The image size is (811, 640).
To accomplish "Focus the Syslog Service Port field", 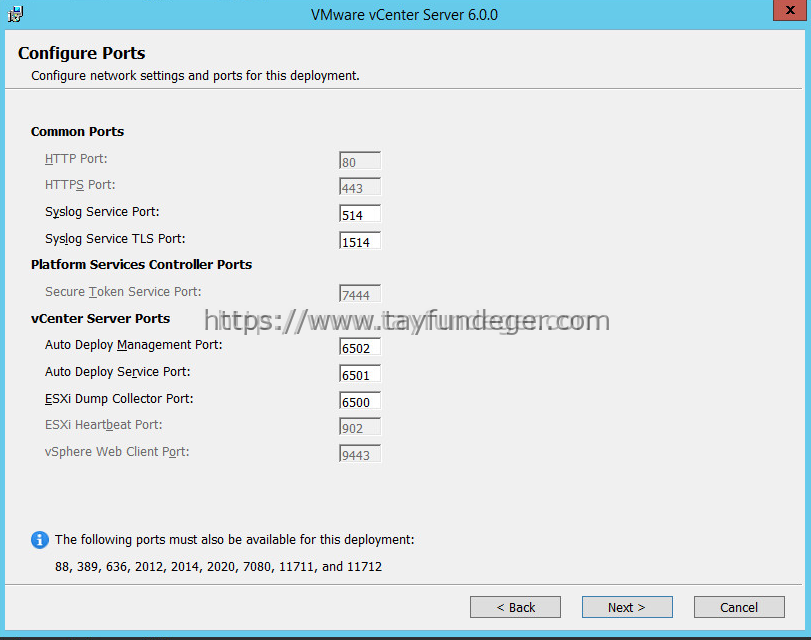I will 360,214.
